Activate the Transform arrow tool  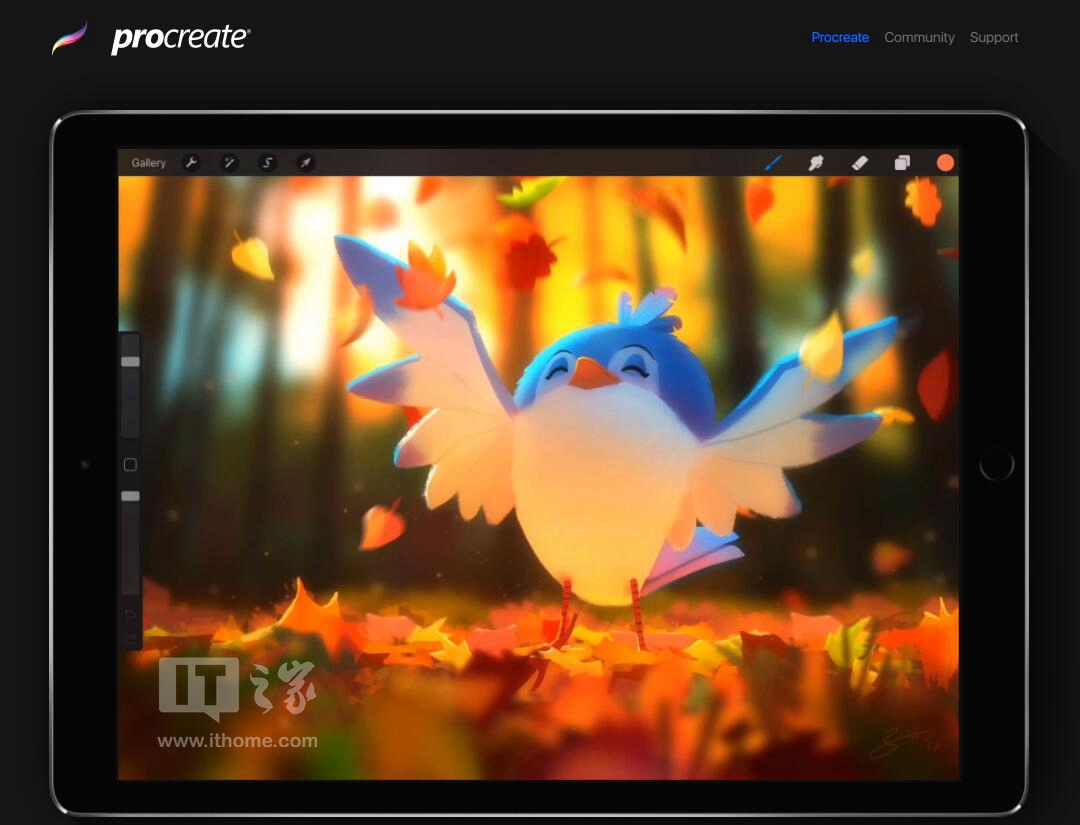tap(305, 163)
